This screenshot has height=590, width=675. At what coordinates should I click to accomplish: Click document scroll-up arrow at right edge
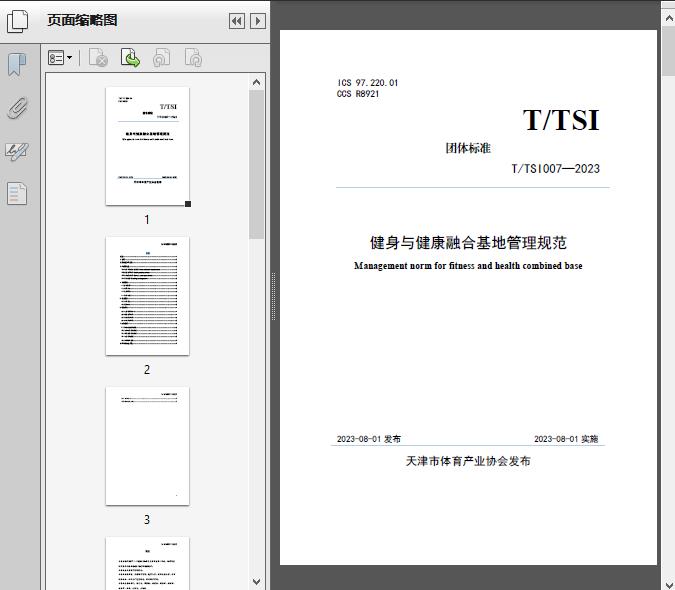point(669,18)
